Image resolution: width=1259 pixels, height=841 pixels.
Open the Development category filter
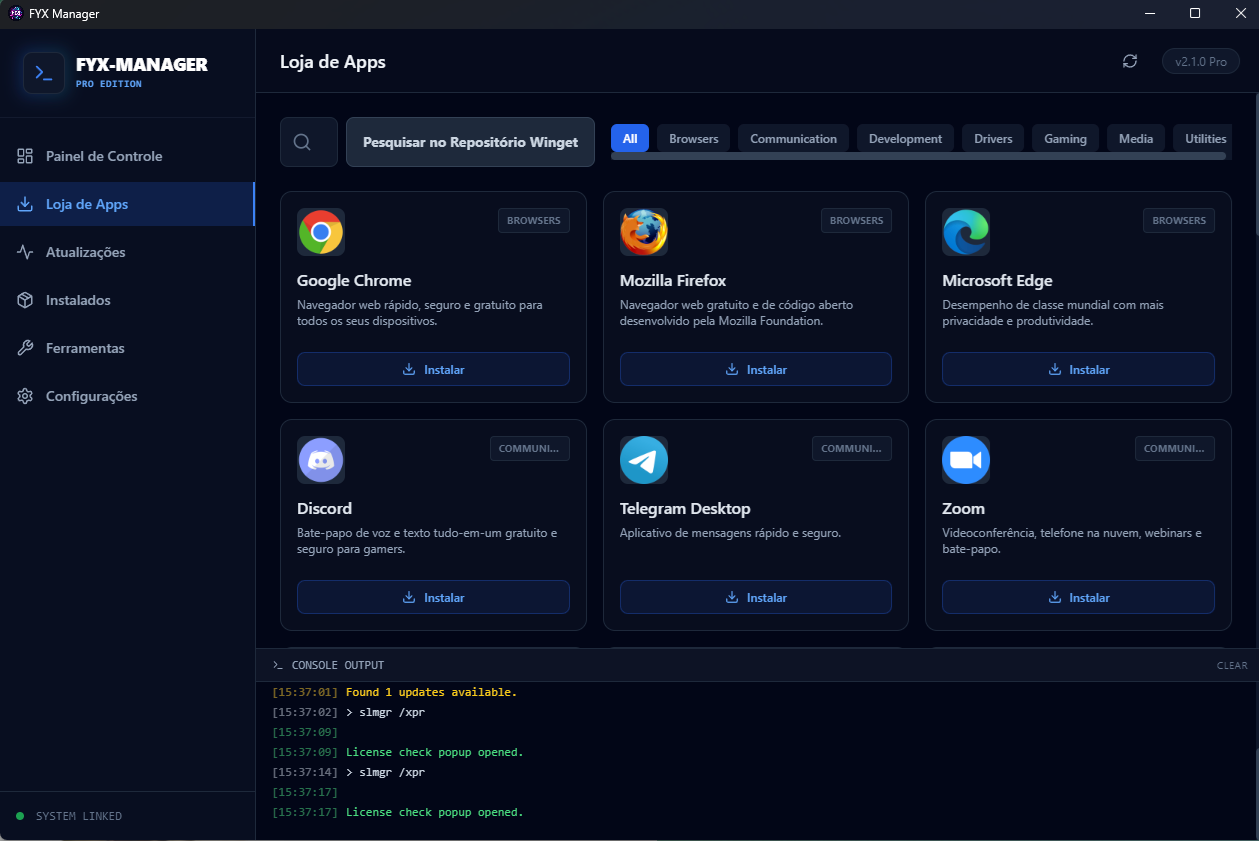point(905,138)
